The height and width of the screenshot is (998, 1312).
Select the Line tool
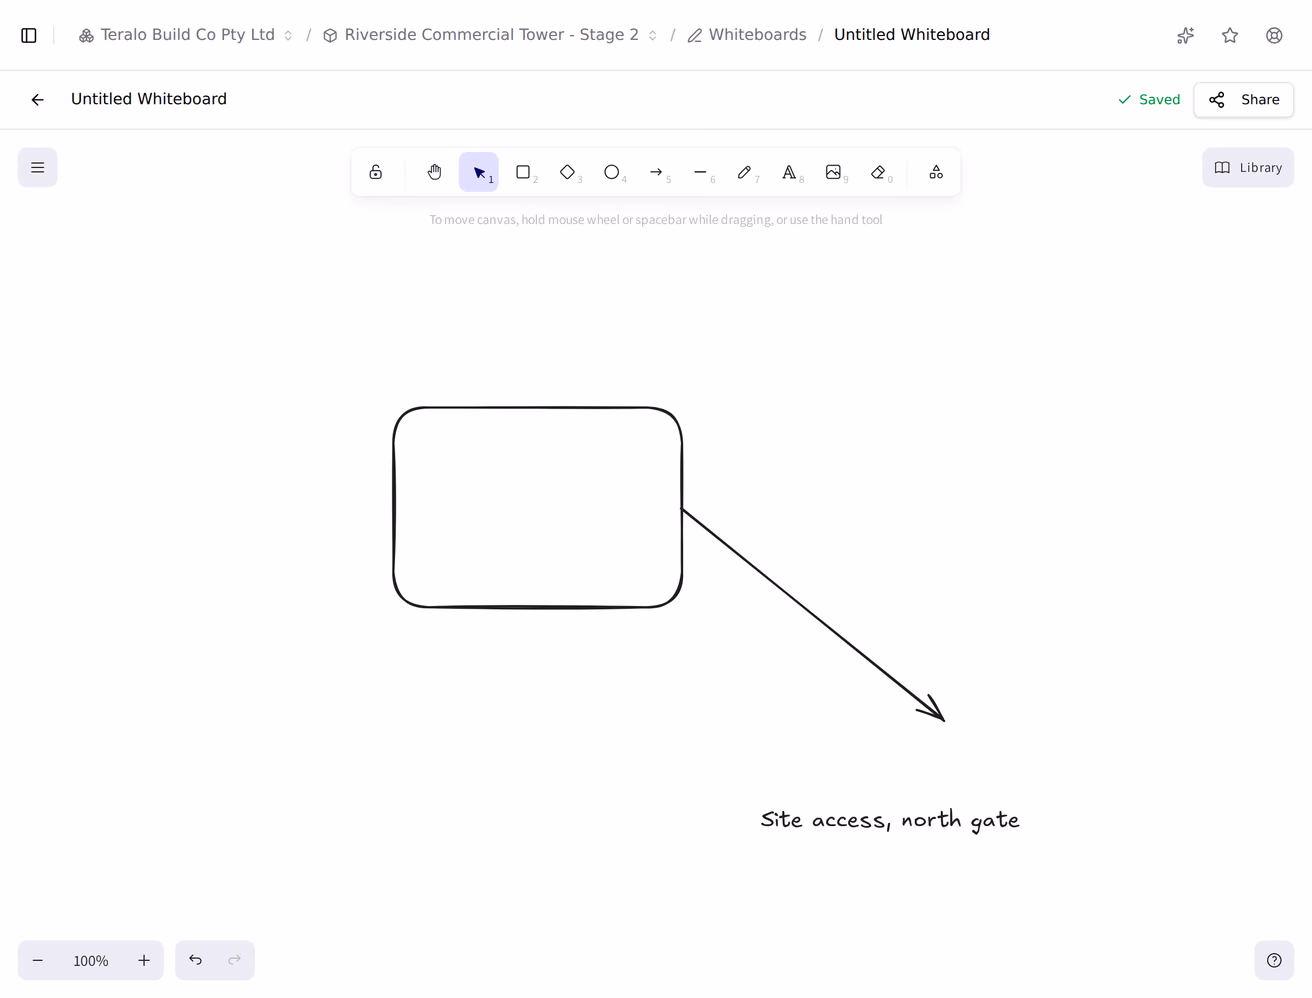pyautogui.click(x=700, y=172)
